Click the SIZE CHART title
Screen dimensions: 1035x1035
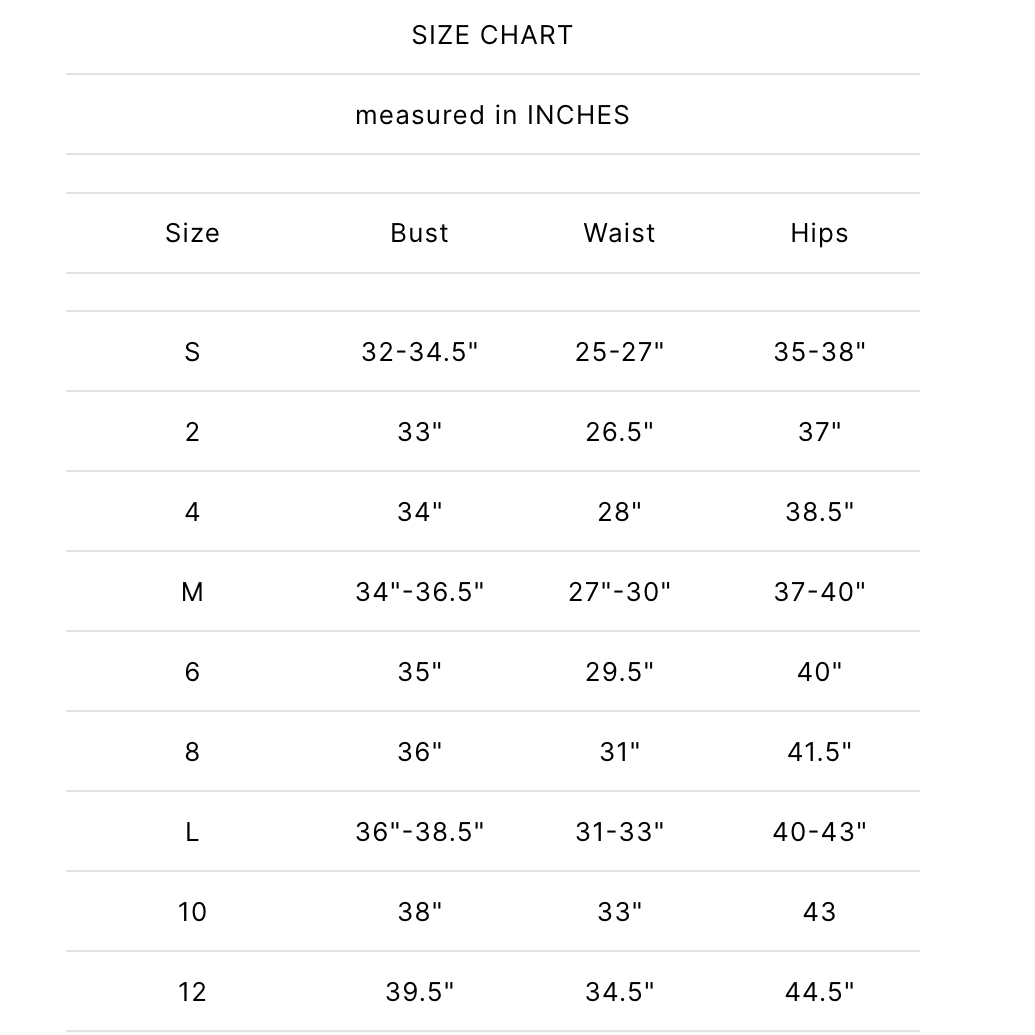point(492,35)
